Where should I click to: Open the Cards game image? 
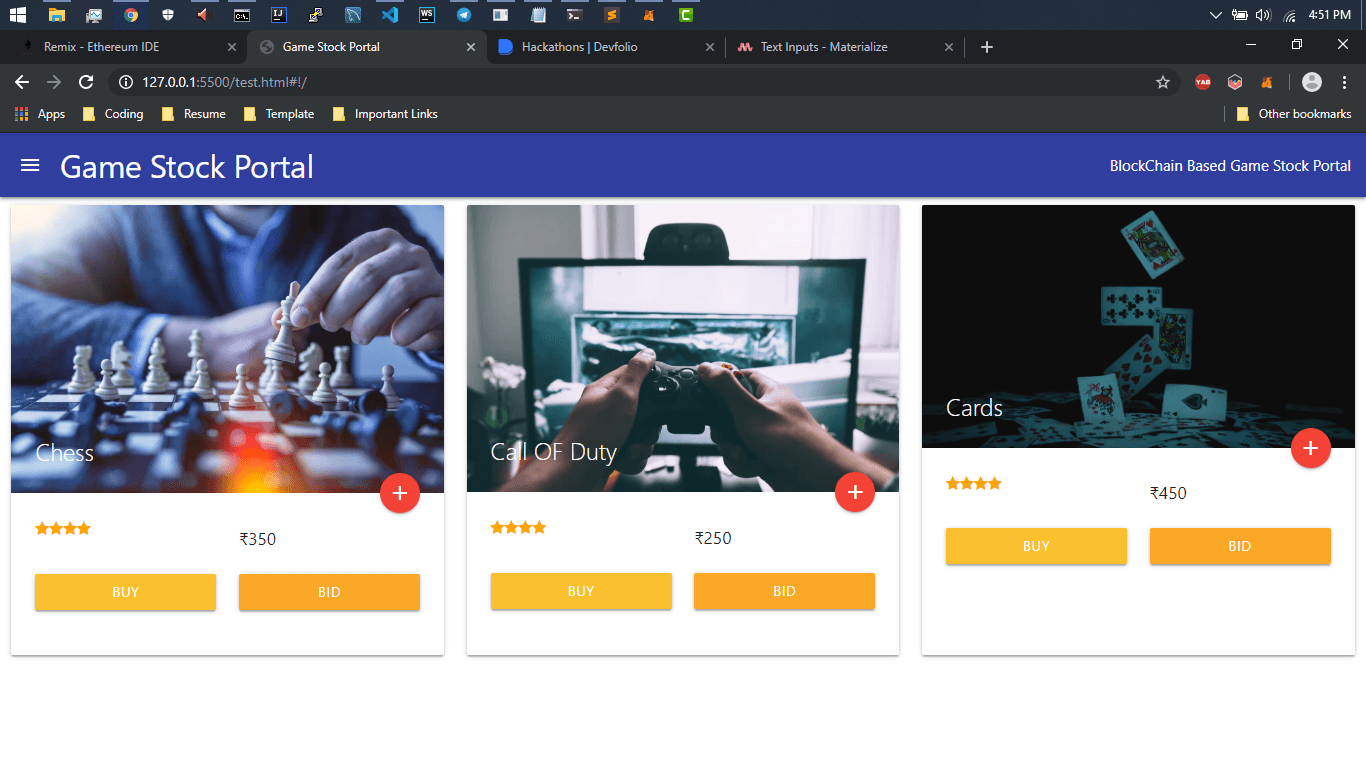[1138, 327]
